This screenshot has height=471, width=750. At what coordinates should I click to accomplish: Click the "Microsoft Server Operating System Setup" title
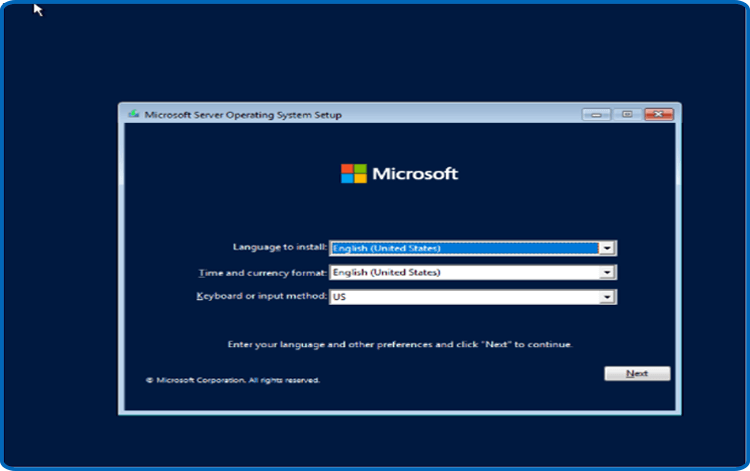tap(243, 115)
